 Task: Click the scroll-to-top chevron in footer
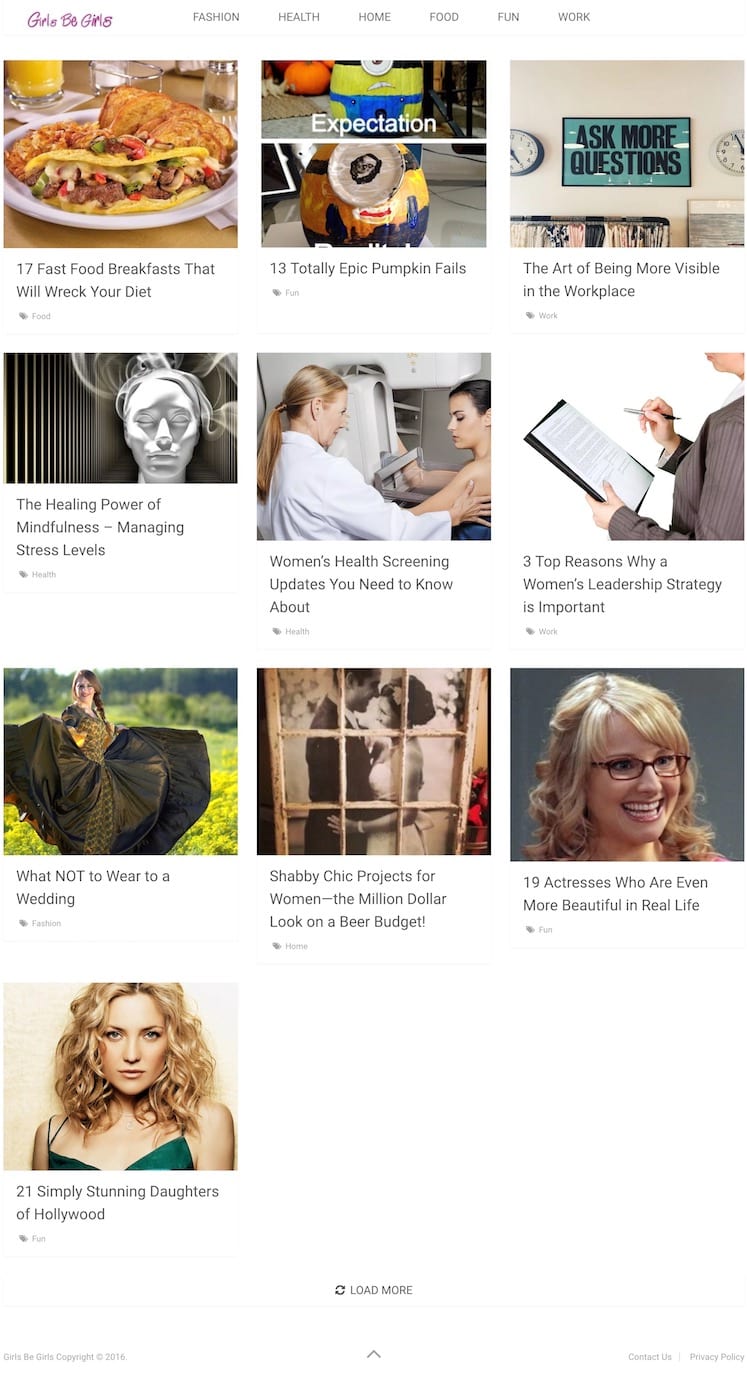click(x=373, y=1354)
